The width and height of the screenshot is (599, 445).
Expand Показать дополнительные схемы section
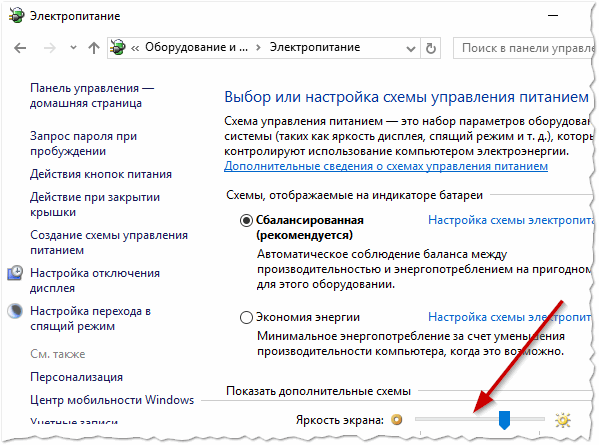coord(318,391)
